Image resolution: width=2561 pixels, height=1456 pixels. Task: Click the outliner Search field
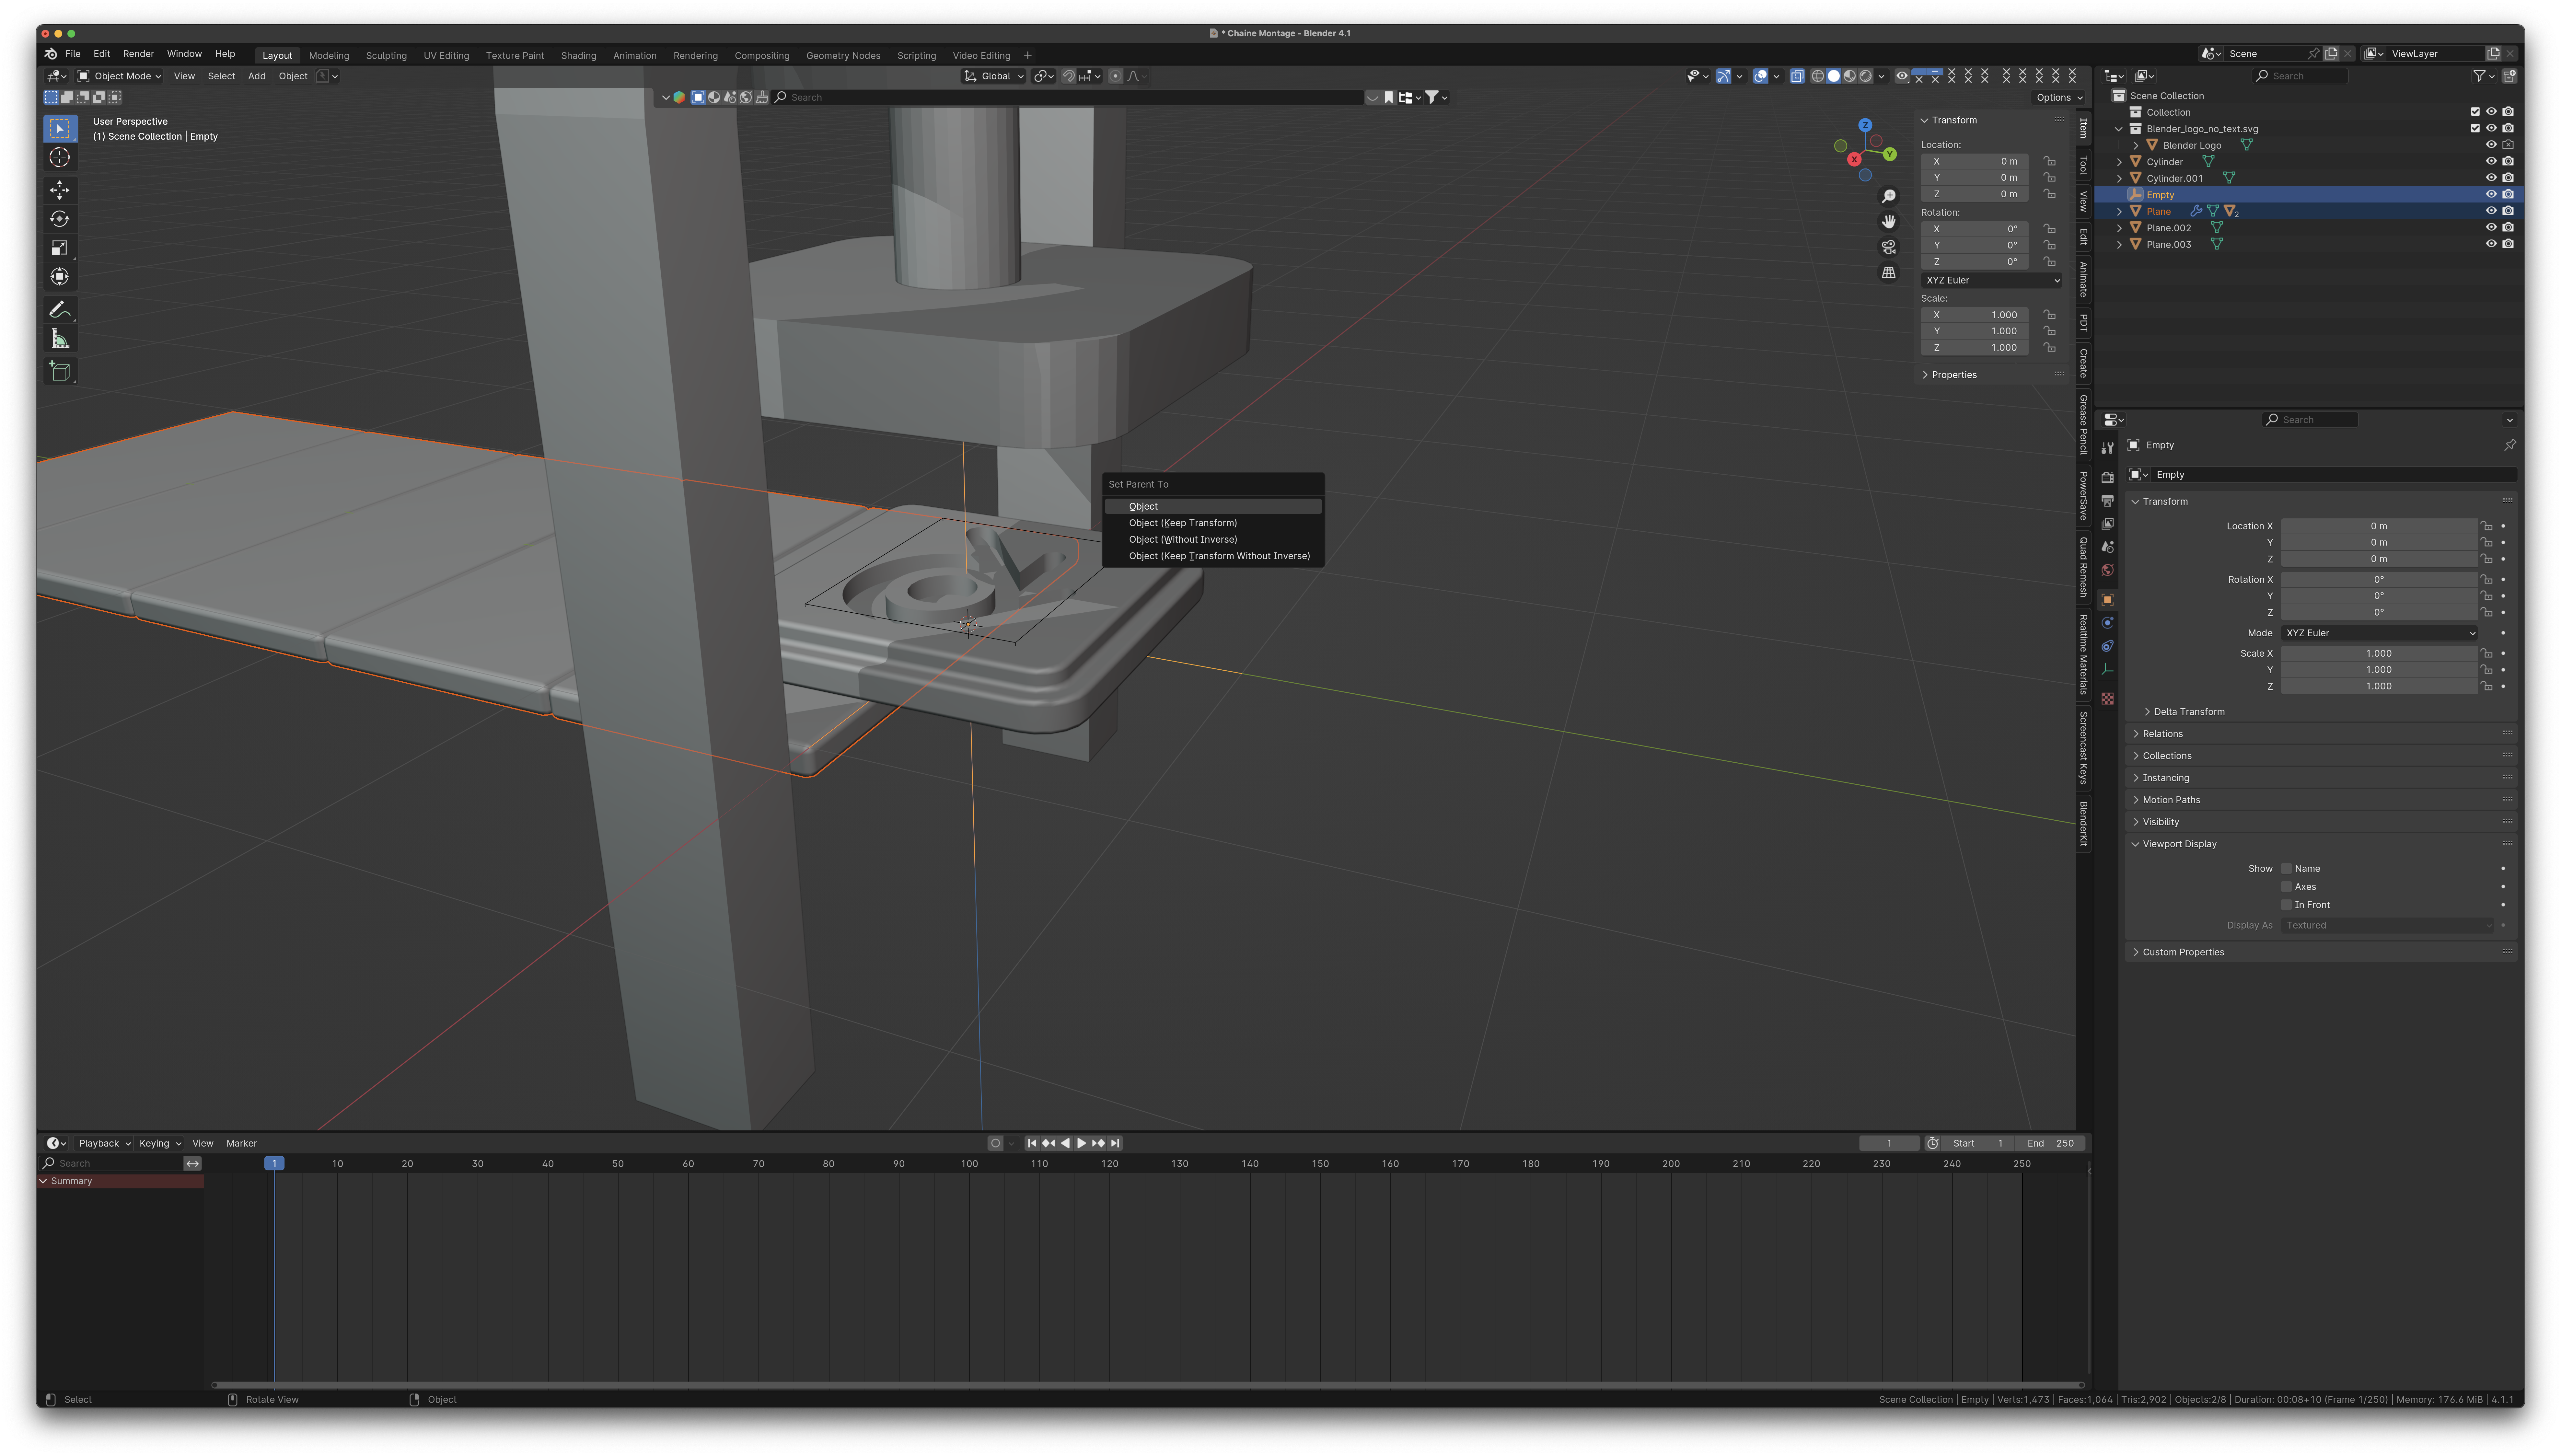[x=2300, y=76]
